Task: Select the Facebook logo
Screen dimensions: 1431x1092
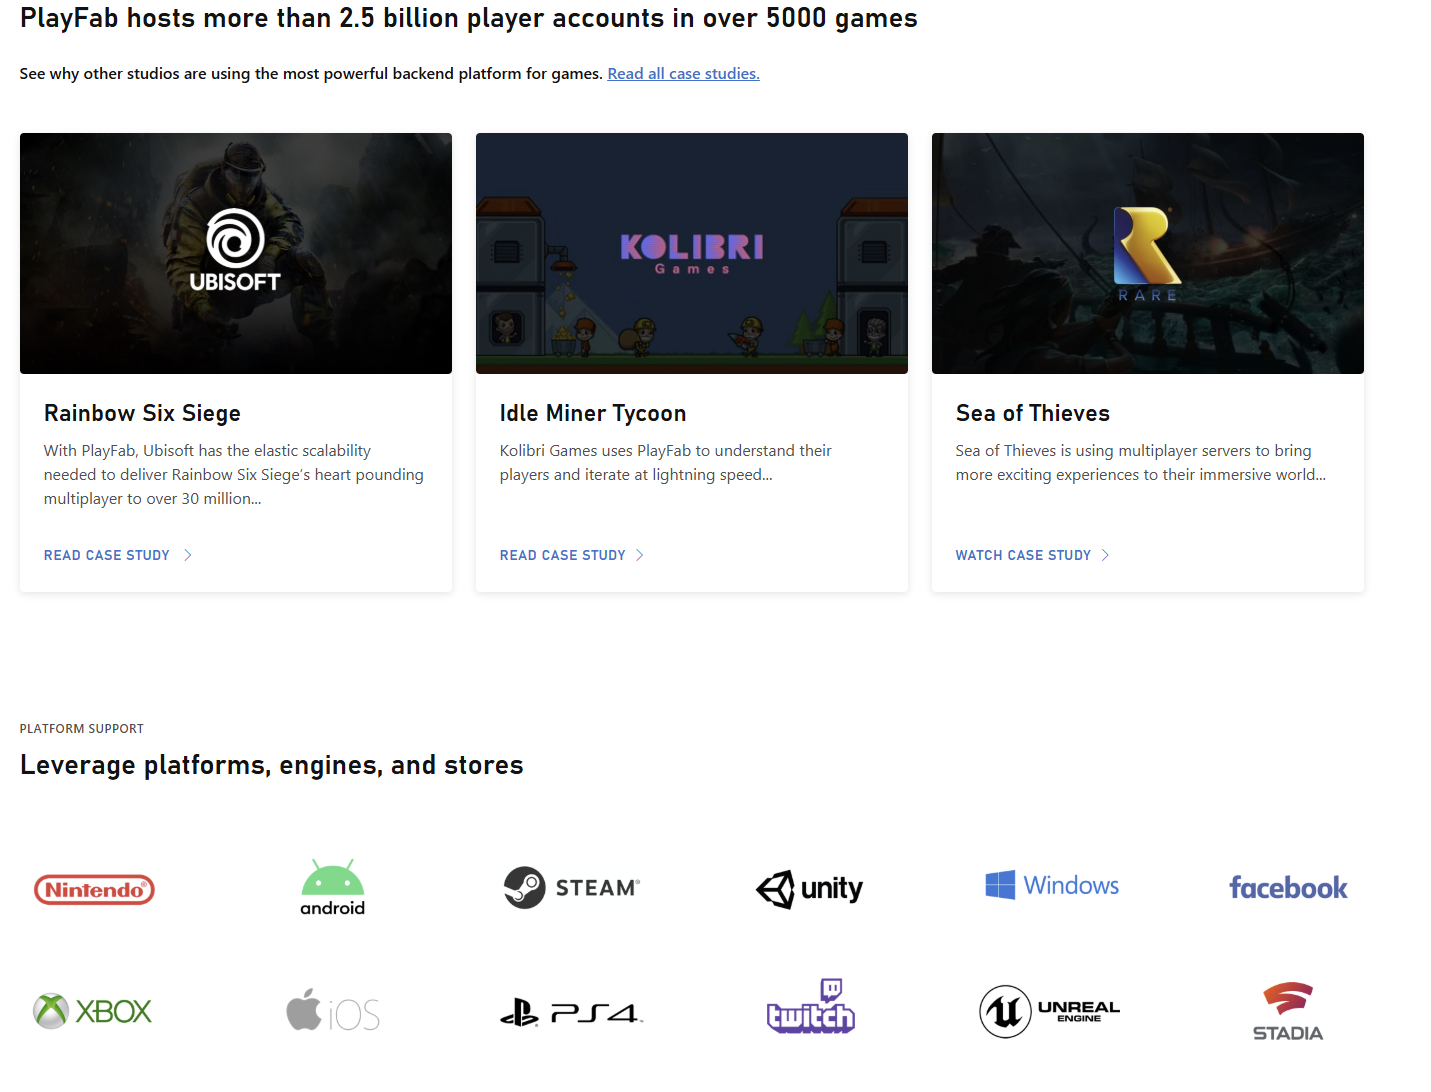Action: 1288,887
